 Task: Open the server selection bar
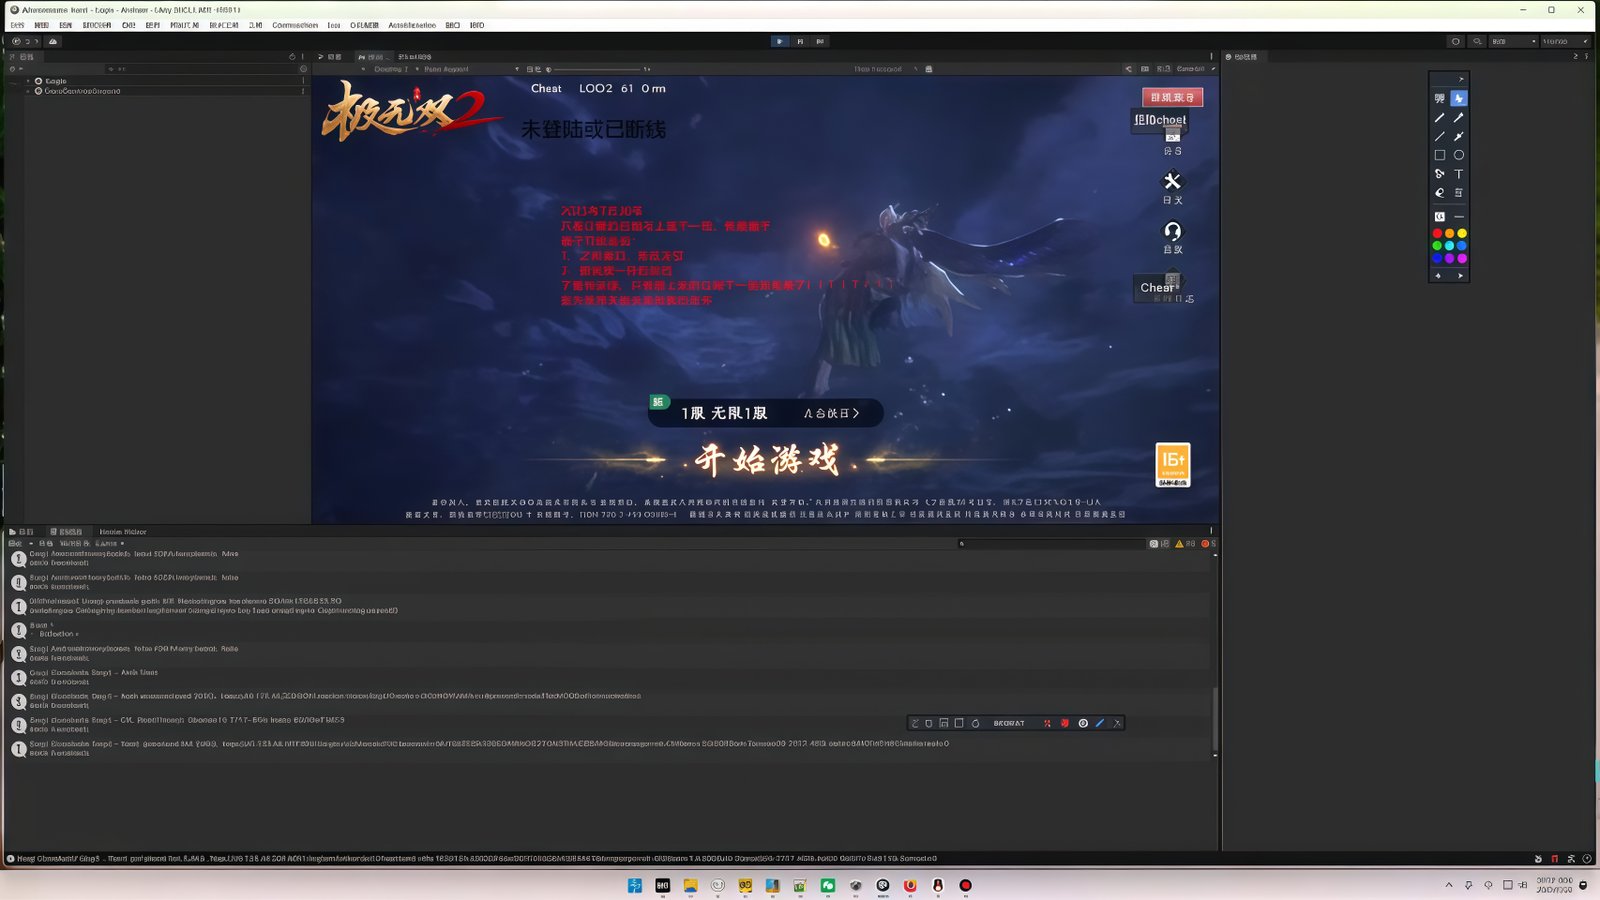click(766, 413)
